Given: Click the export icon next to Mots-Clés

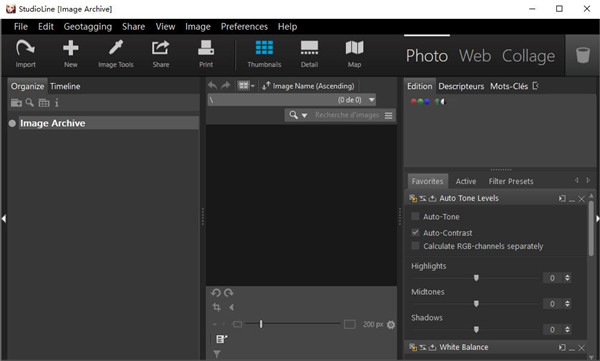Looking at the screenshot, I should (x=535, y=86).
